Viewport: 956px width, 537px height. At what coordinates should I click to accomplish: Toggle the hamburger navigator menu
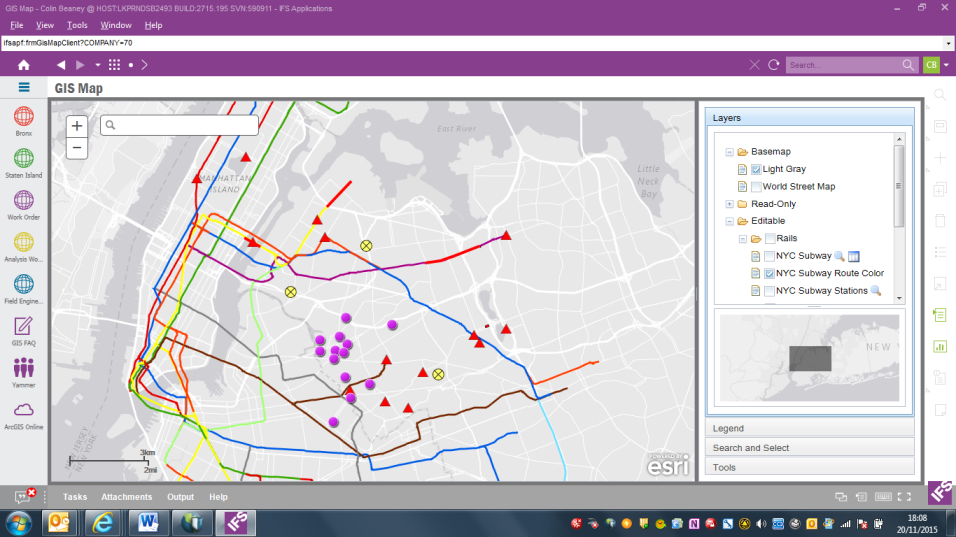tap(24, 87)
